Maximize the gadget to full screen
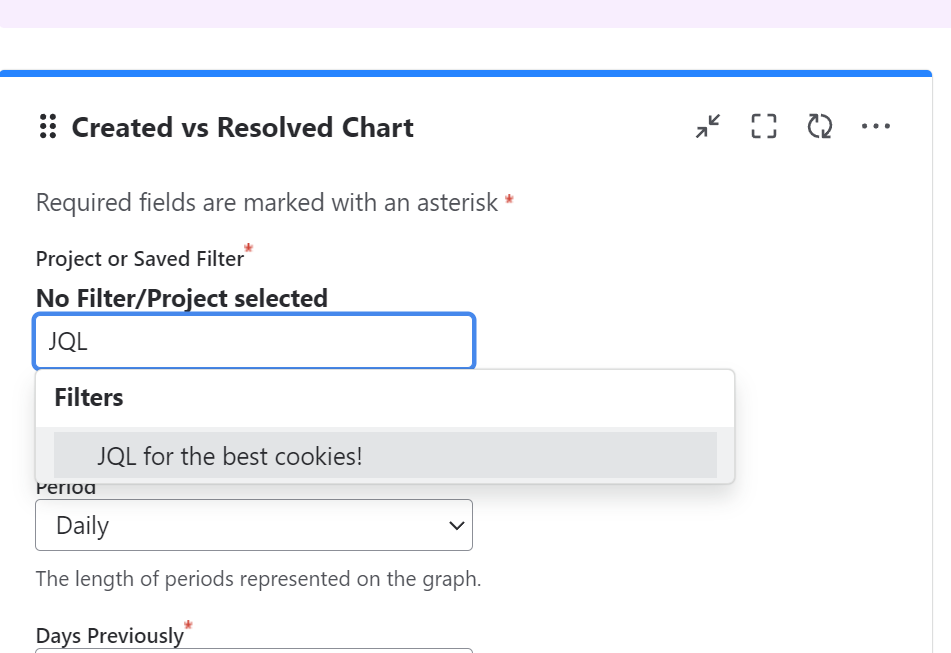The height and width of the screenshot is (653, 951). 764,126
